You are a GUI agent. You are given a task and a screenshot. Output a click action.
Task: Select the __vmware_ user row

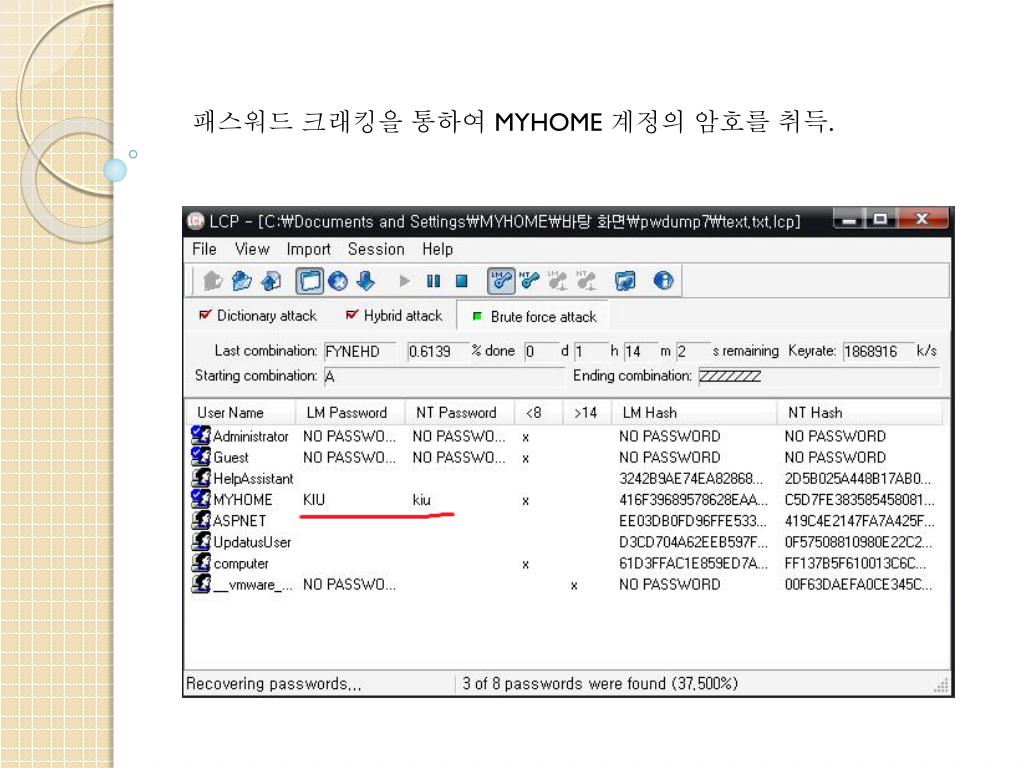pos(566,584)
